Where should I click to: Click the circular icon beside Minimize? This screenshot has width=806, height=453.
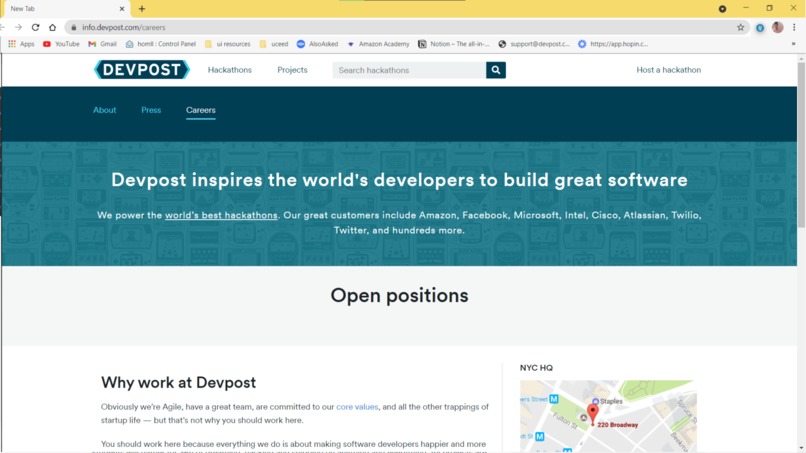(722, 9)
